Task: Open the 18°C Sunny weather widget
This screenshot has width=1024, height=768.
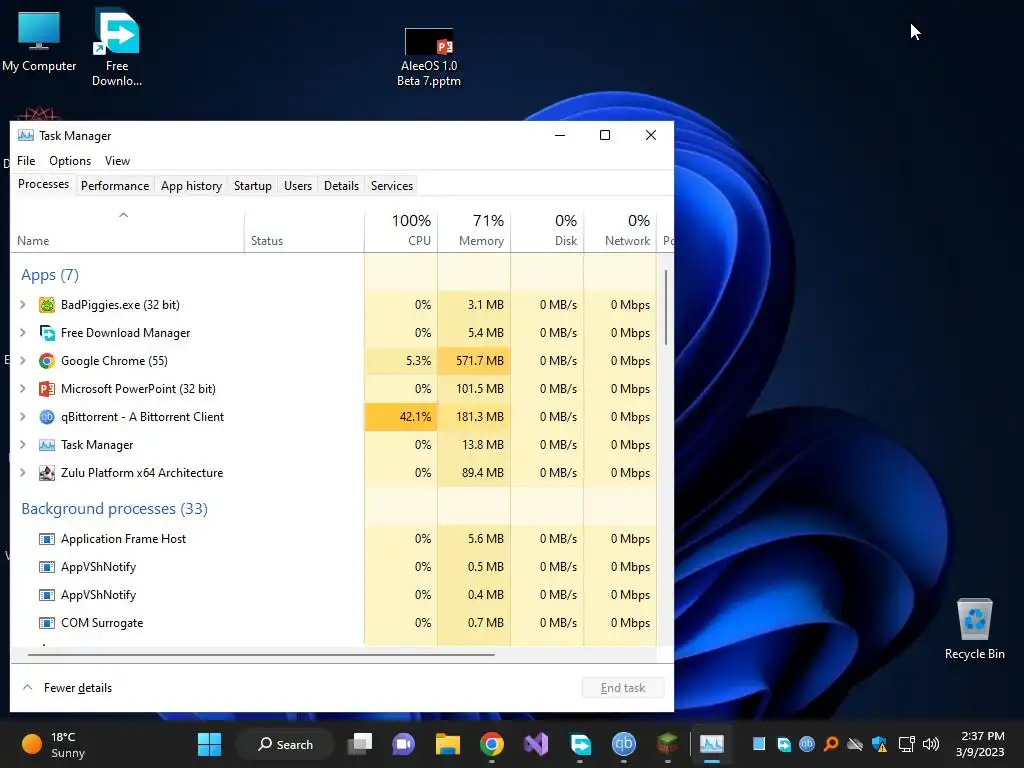Action: [x=54, y=744]
